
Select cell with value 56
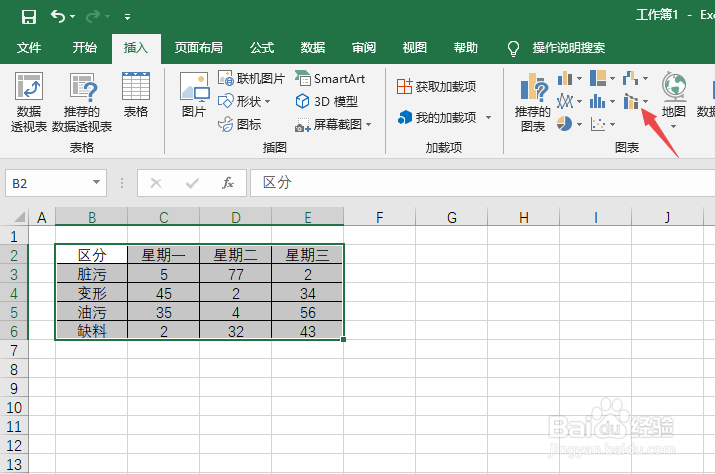[x=307, y=312]
